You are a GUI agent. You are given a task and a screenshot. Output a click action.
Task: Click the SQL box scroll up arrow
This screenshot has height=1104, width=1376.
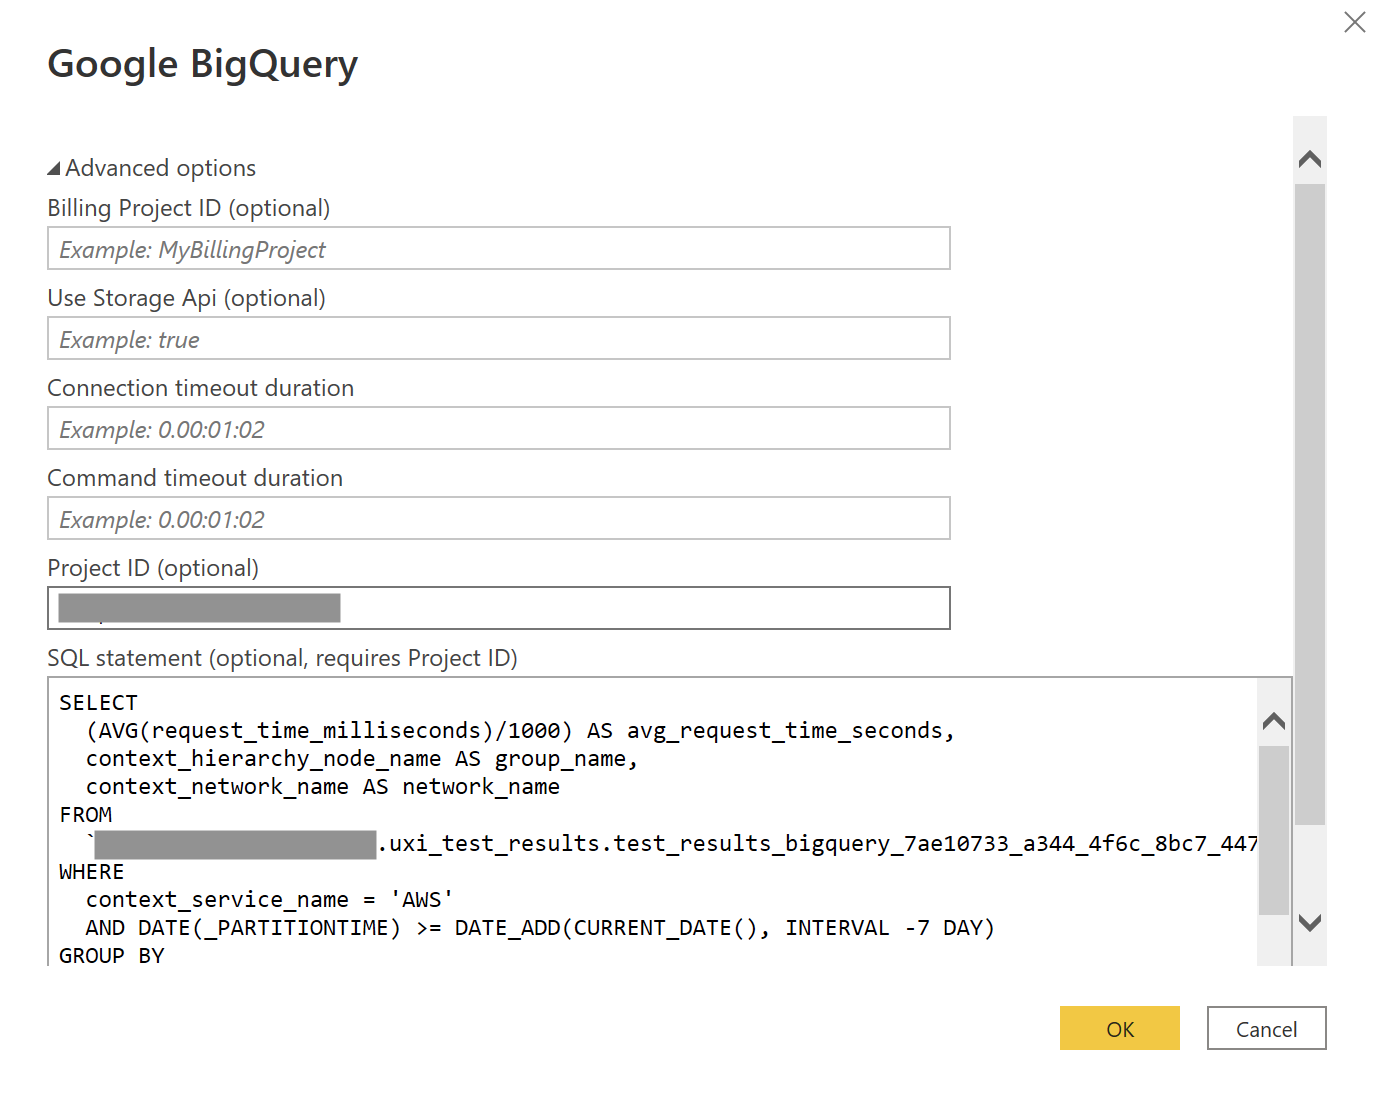(x=1273, y=721)
